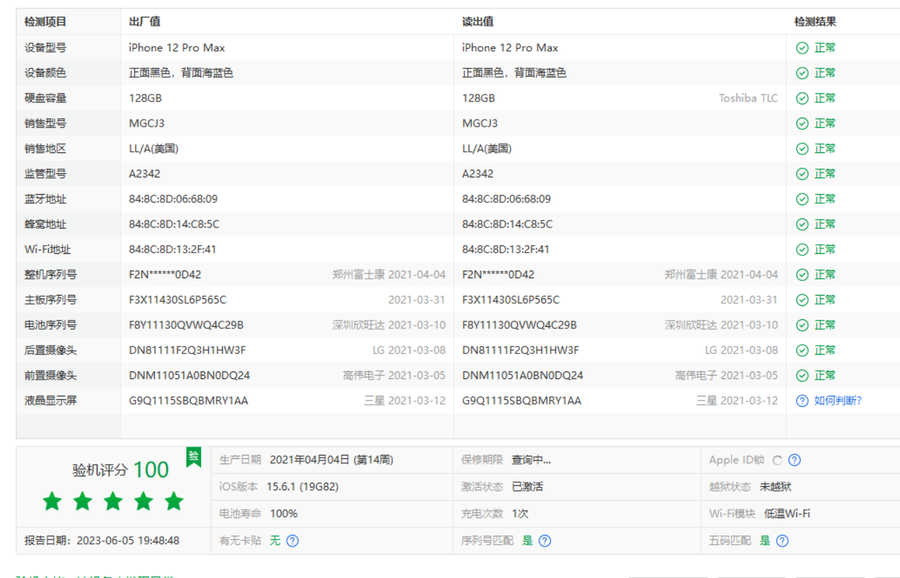Click the 液晶显示屏 row label
The image size is (900, 578).
[x=51, y=401]
